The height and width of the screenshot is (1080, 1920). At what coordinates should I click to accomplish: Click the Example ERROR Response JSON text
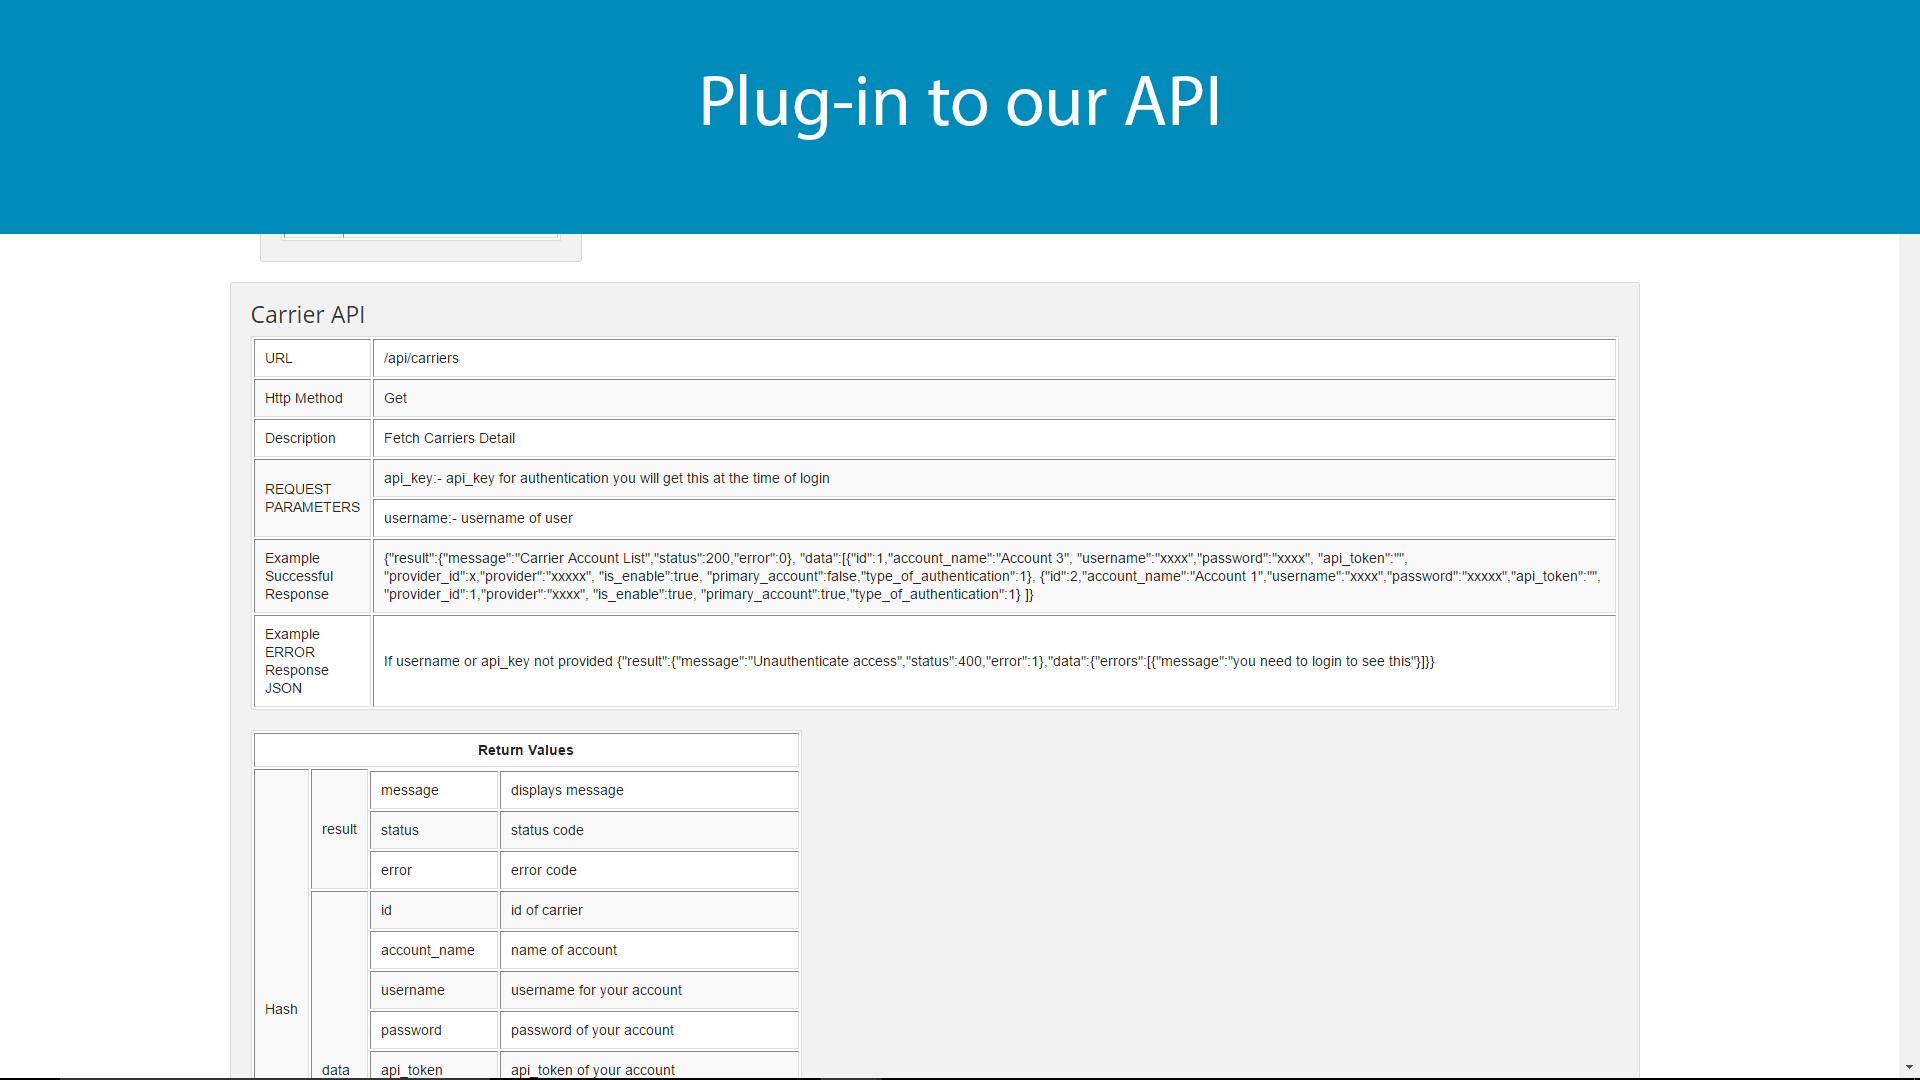pos(908,661)
